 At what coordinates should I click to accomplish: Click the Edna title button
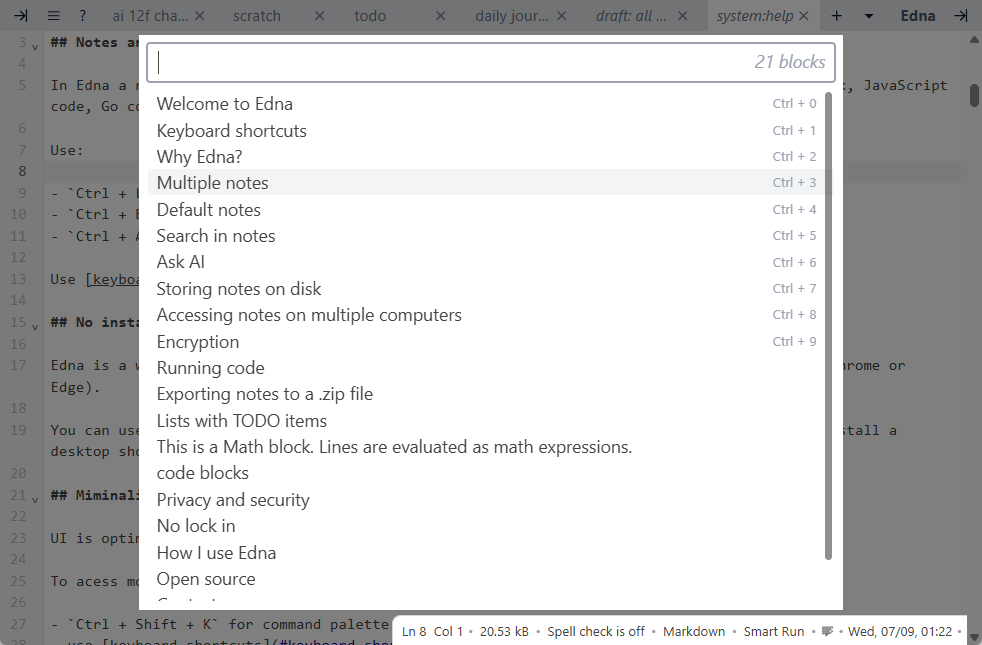(917, 16)
